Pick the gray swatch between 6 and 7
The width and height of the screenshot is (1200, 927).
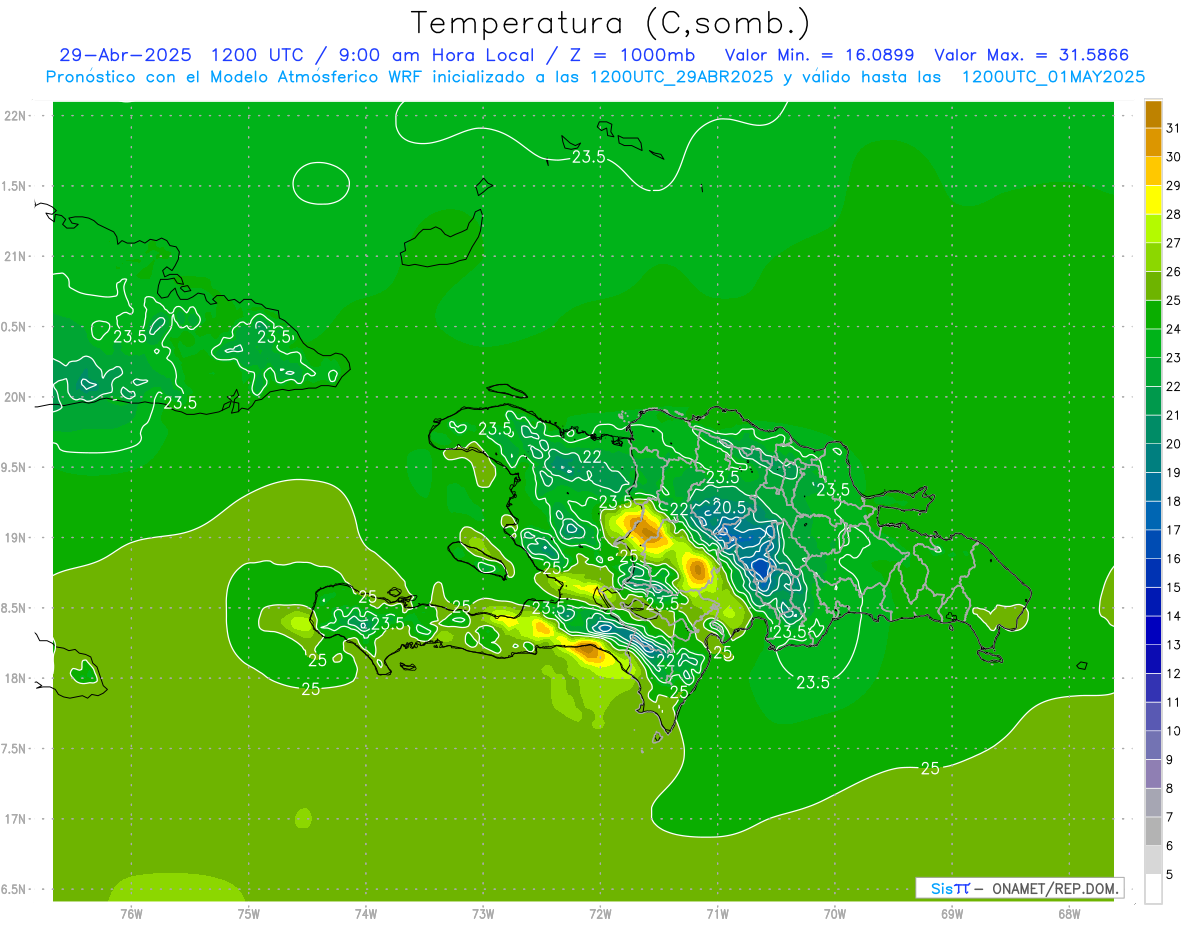pos(1153,832)
